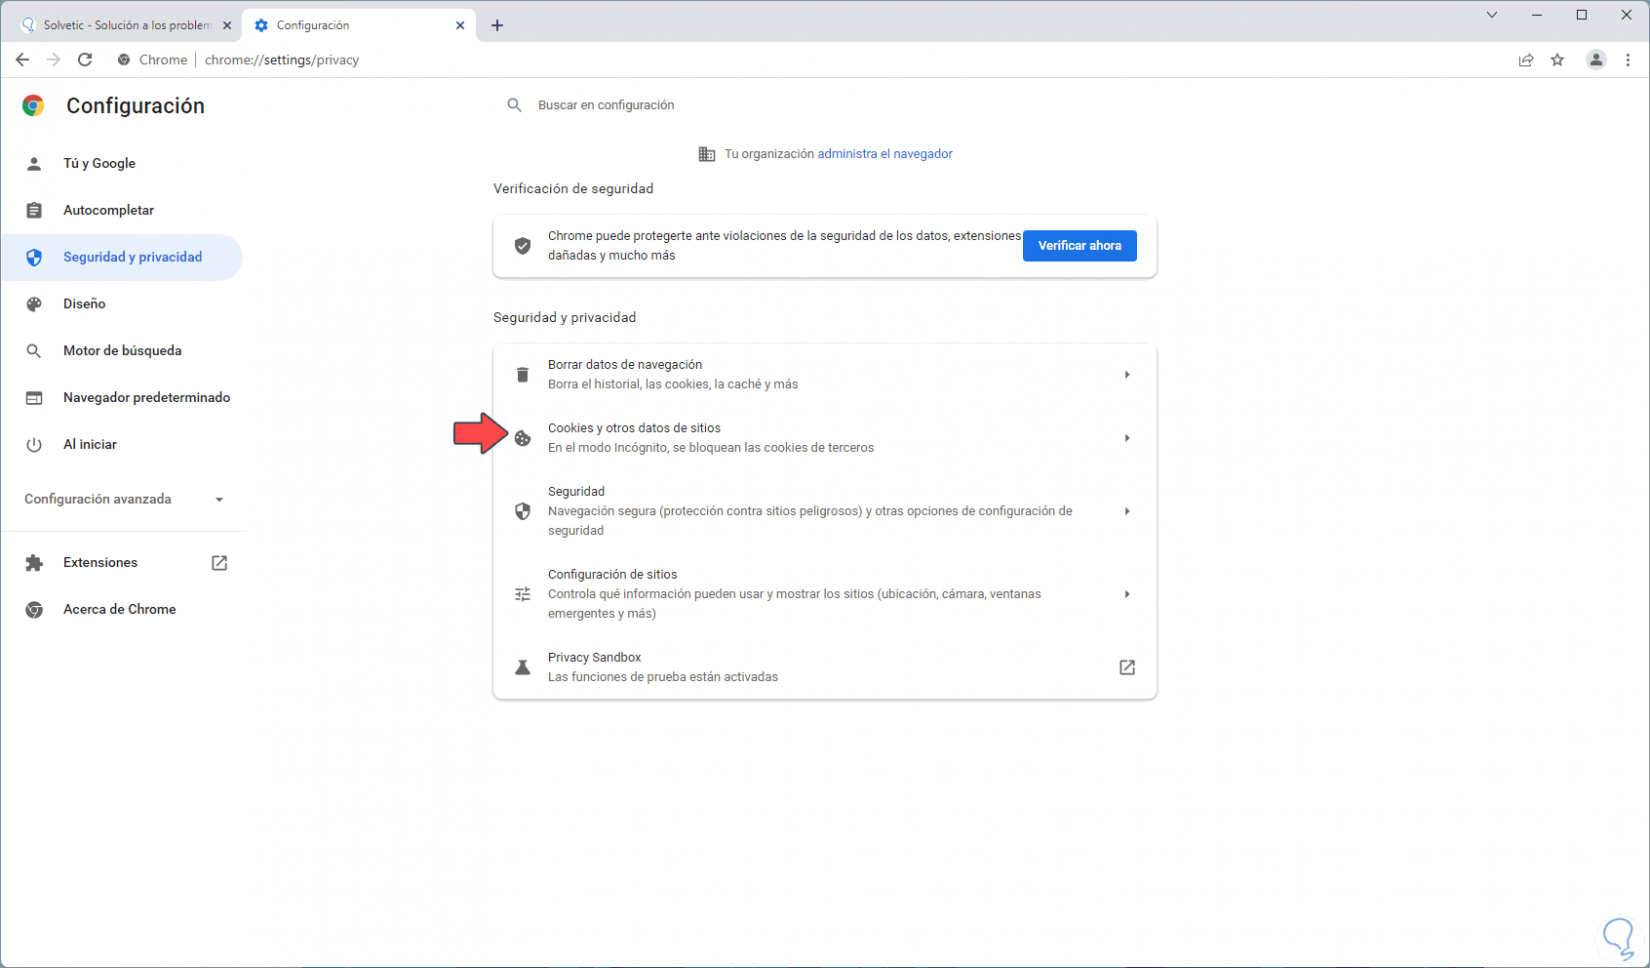Click the Seguridad row shield icon
Image resolution: width=1650 pixels, height=968 pixels.
pyautogui.click(x=522, y=511)
